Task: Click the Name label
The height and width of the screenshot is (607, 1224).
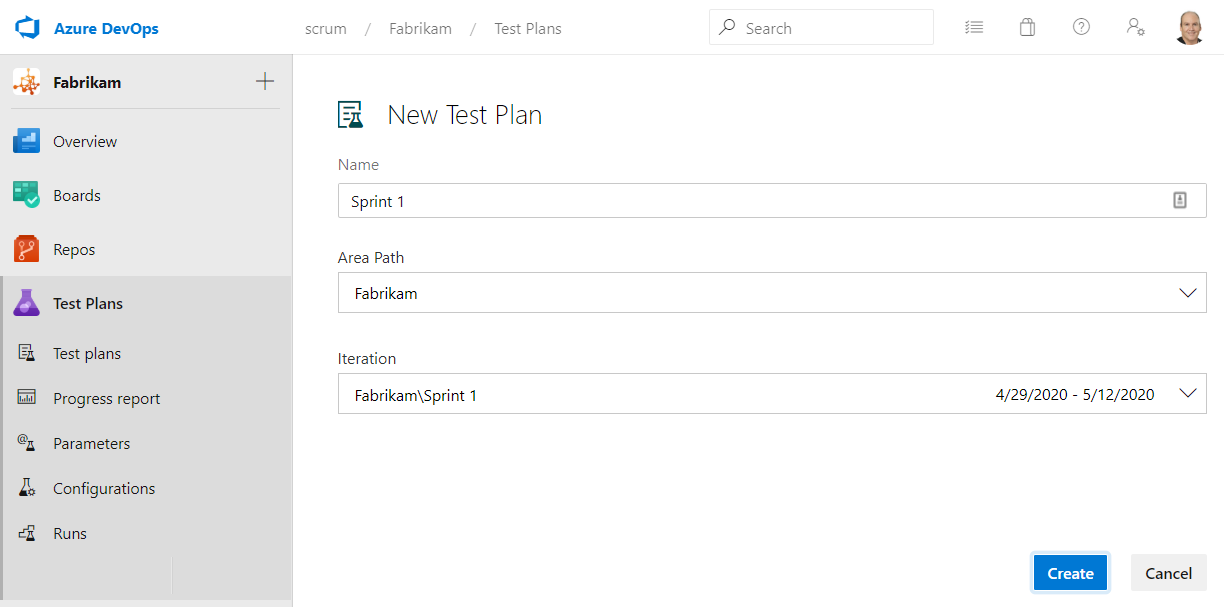Action: [358, 164]
